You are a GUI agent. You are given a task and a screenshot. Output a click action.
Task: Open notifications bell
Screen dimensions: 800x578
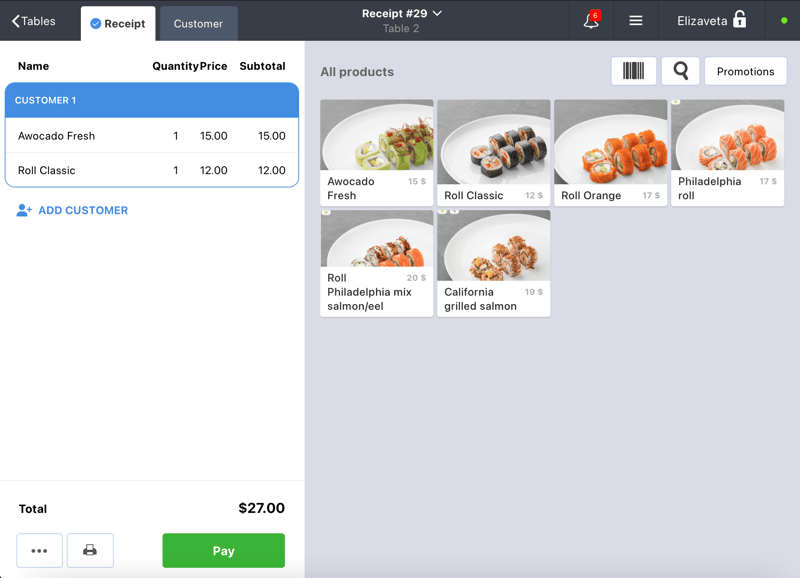(x=591, y=21)
